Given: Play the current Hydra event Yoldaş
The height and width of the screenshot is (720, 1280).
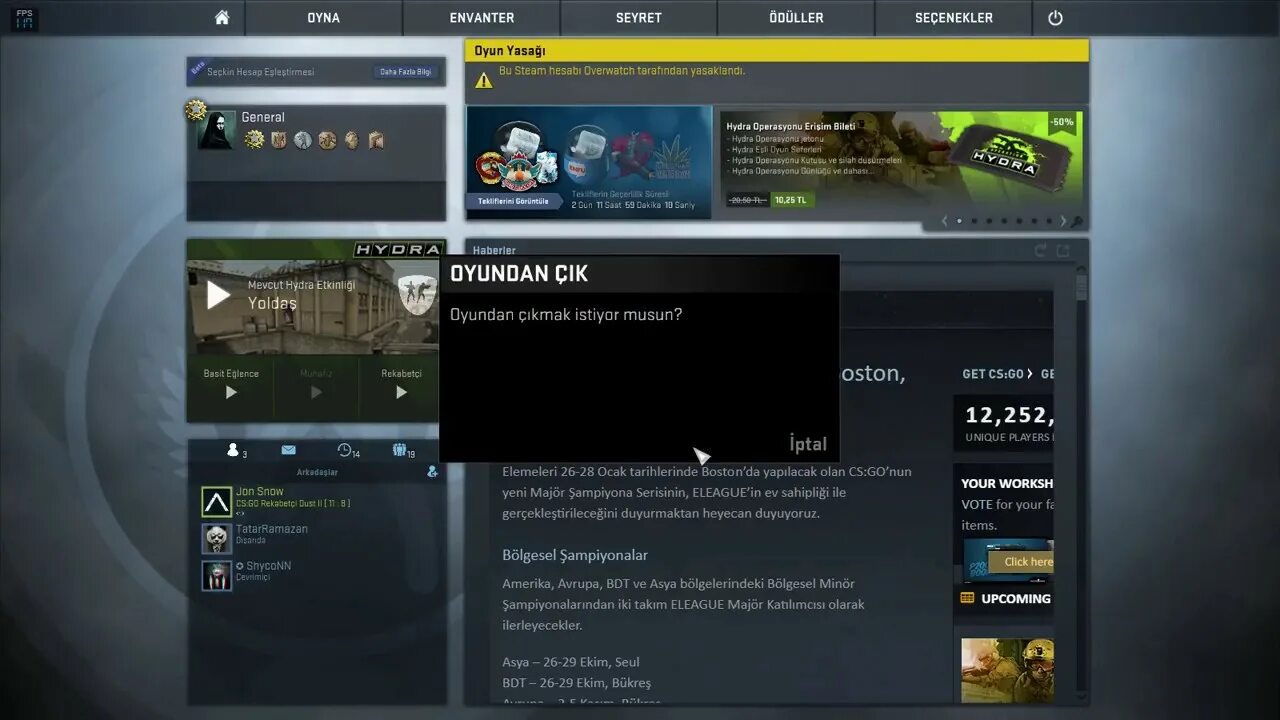Looking at the screenshot, I should (x=218, y=295).
